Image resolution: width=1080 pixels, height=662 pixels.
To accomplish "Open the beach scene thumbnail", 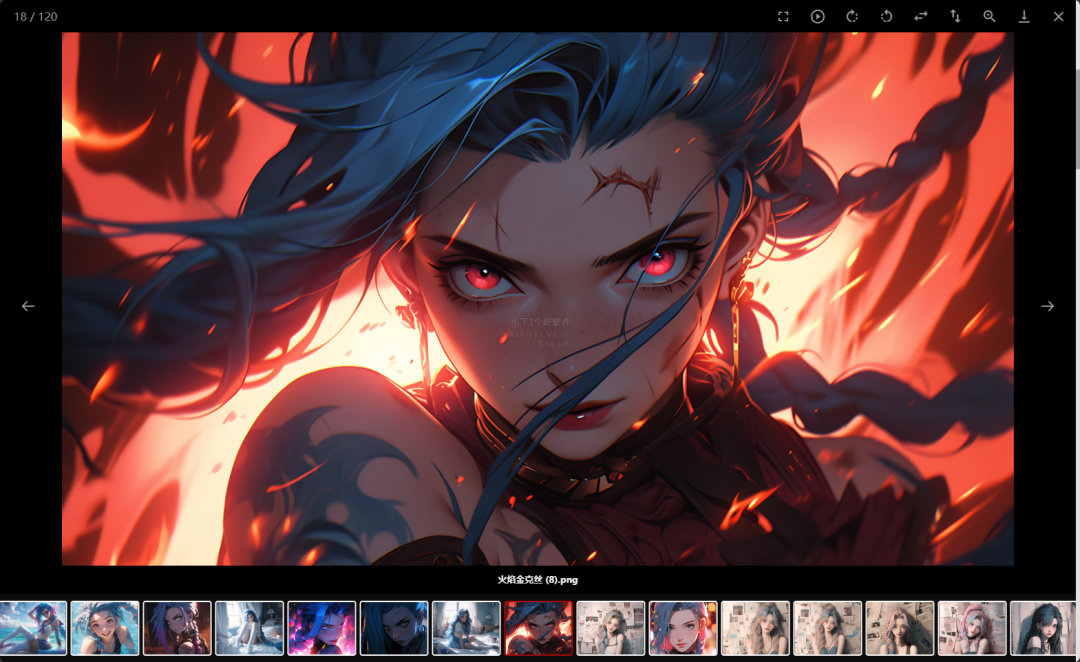I will pos(33,628).
